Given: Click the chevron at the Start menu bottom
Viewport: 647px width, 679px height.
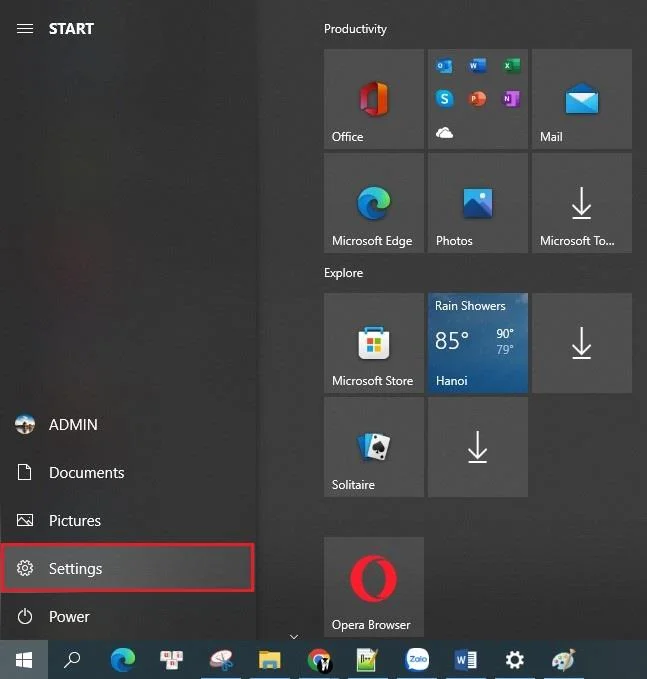Looking at the screenshot, I should [x=294, y=637].
